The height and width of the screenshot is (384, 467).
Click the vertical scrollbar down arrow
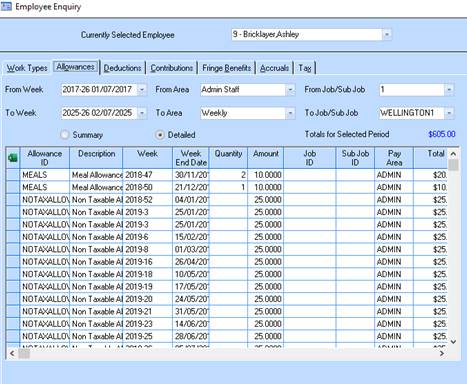[x=453, y=342]
